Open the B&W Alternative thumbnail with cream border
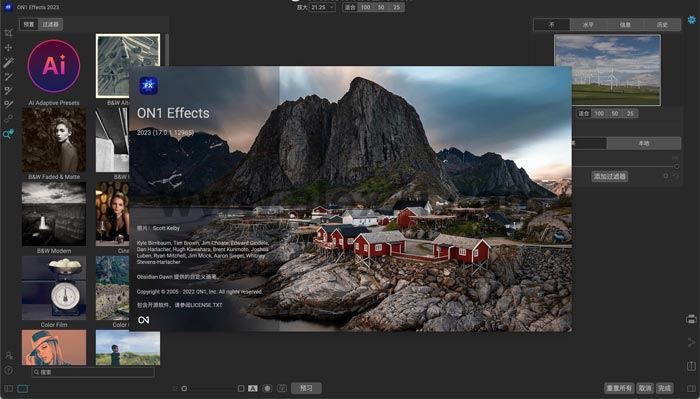700x399 pixels. pos(128,66)
